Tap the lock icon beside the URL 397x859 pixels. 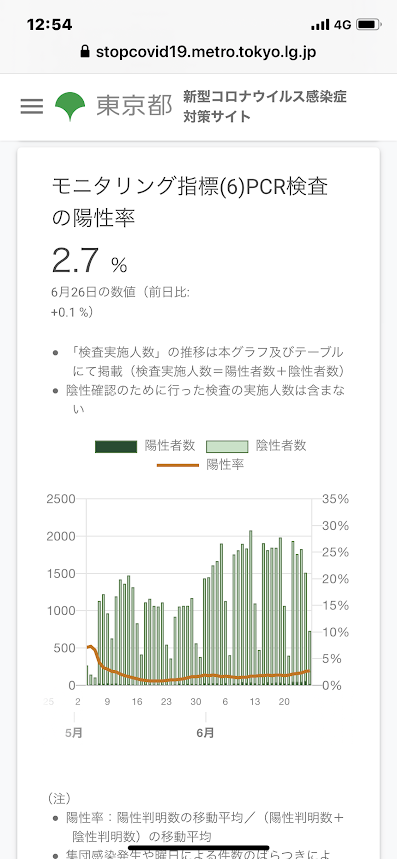point(84,51)
